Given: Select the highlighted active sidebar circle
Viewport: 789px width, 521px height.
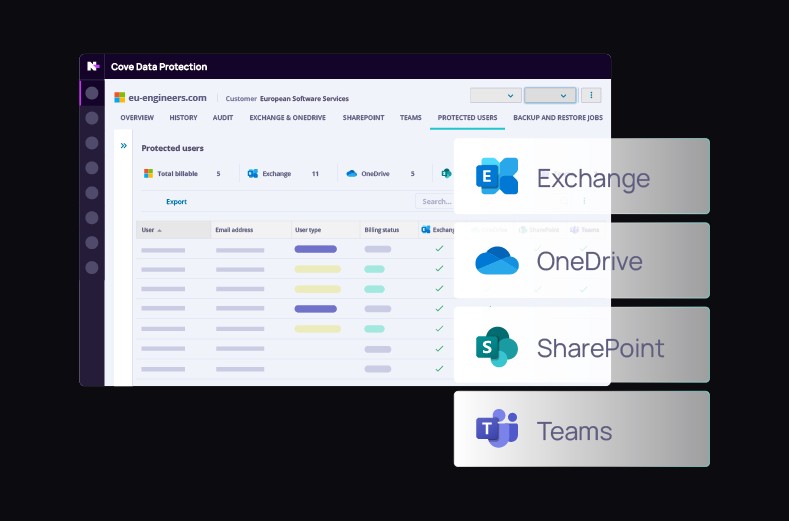Looking at the screenshot, I should [92, 93].
